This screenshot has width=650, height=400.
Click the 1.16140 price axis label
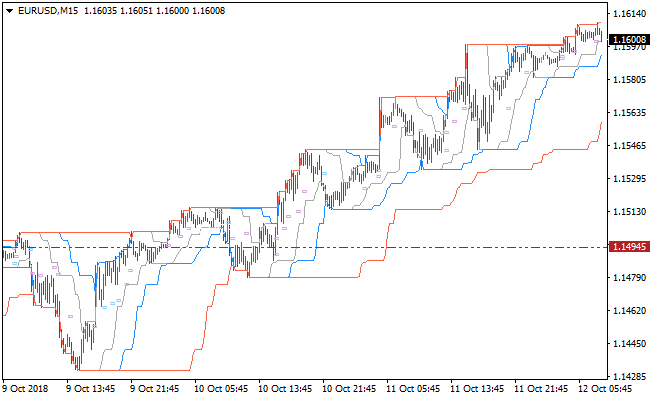pos(629,14)
